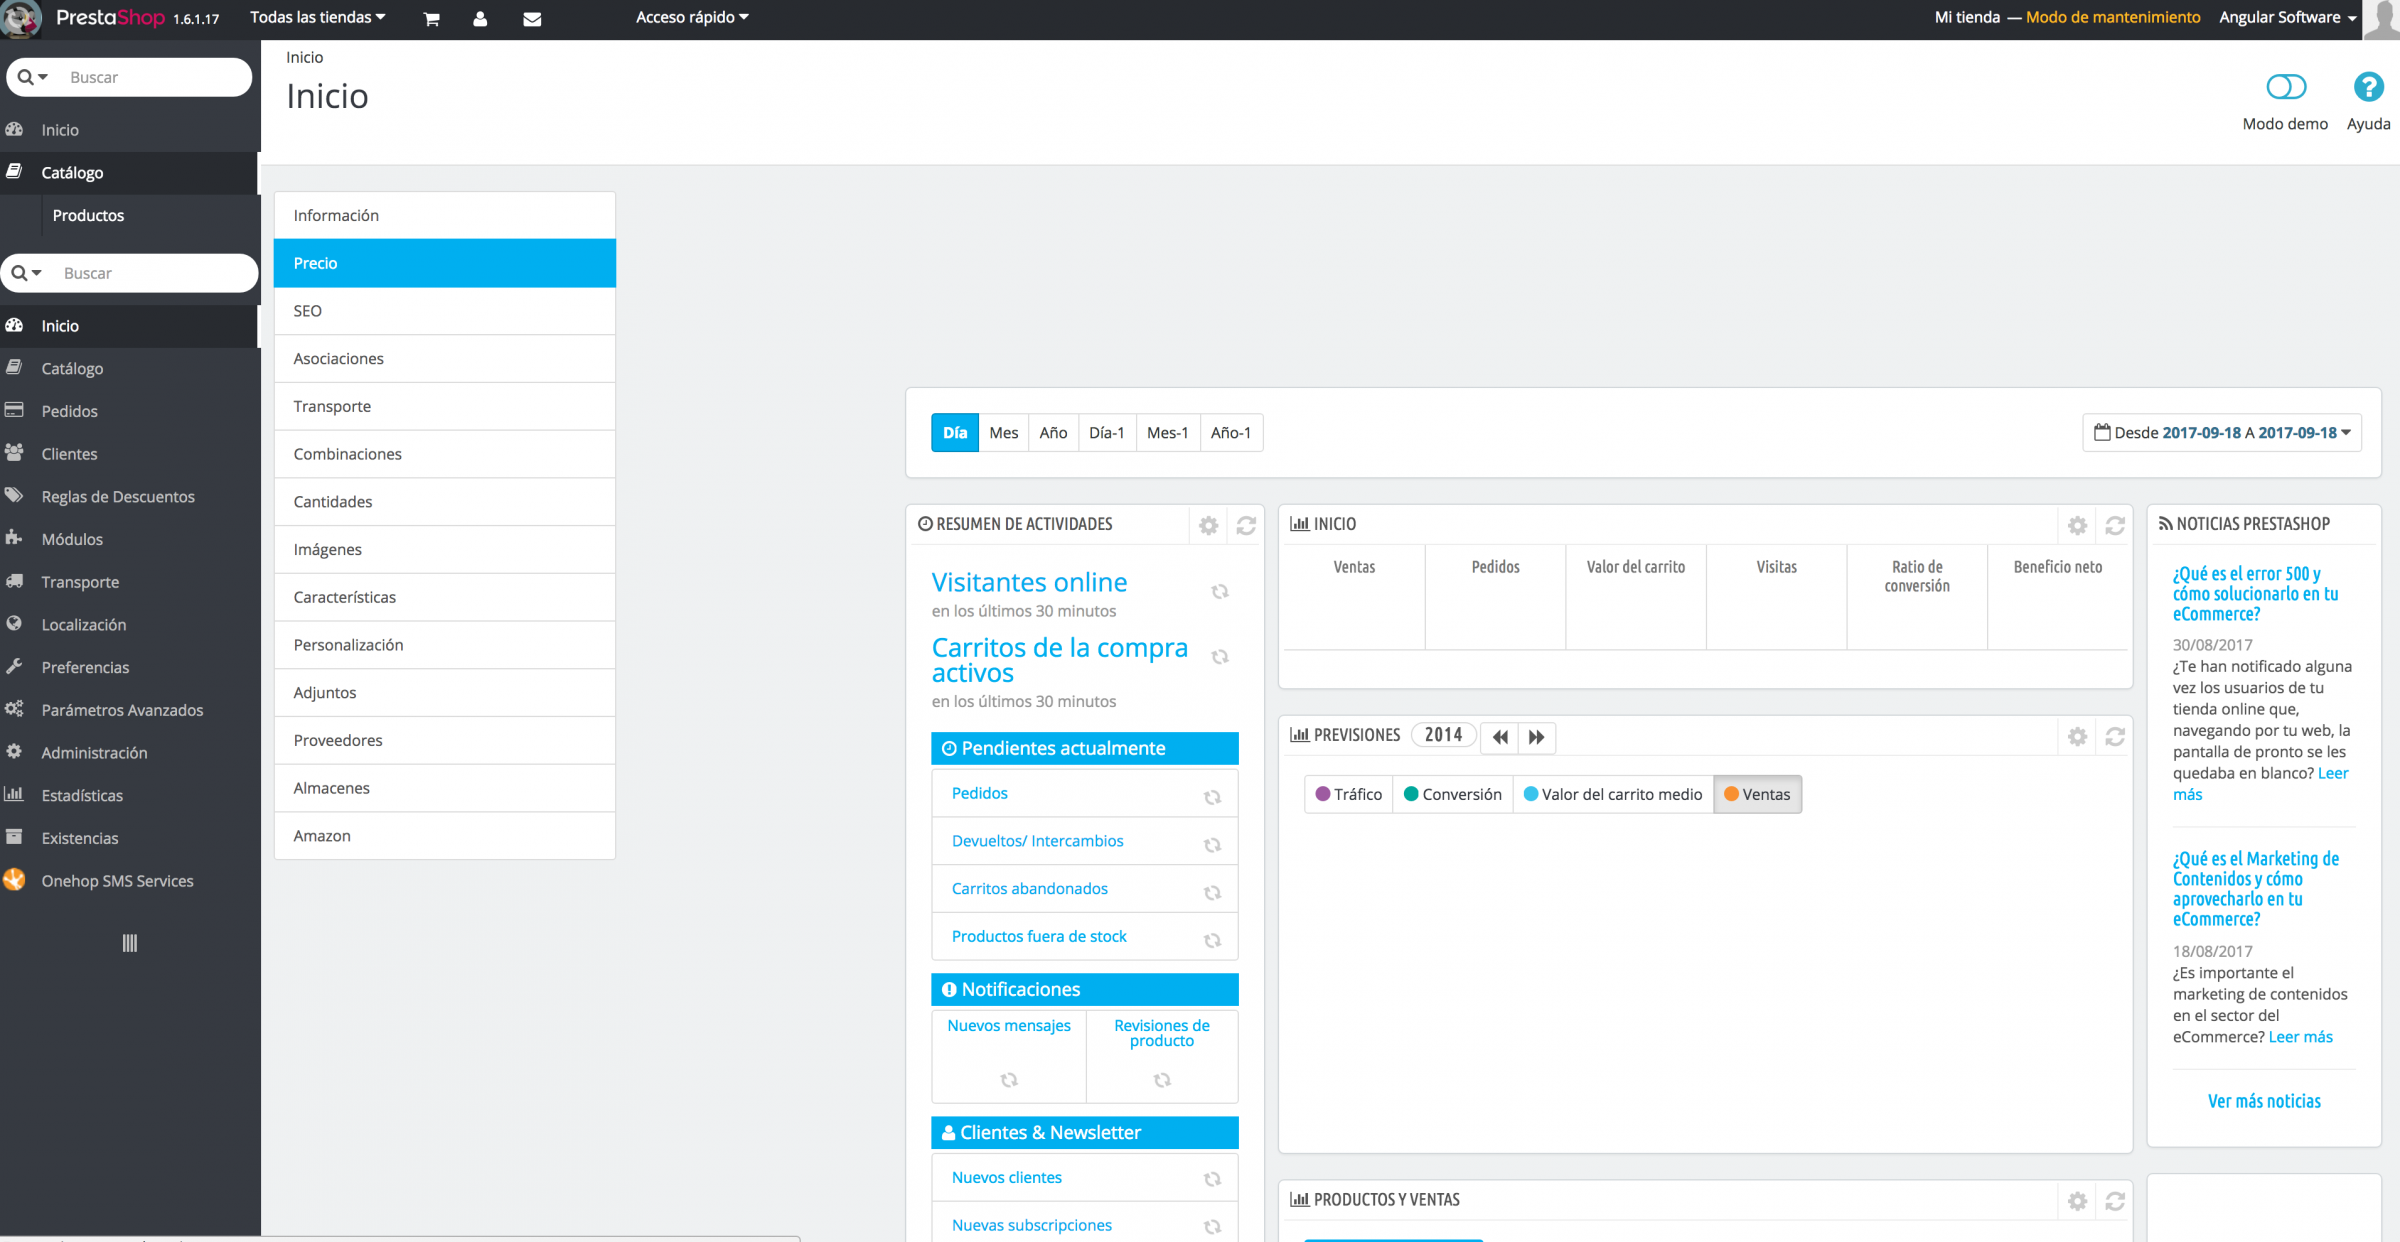
Task: Select the Combinaciones product tab
Action: 347,454
